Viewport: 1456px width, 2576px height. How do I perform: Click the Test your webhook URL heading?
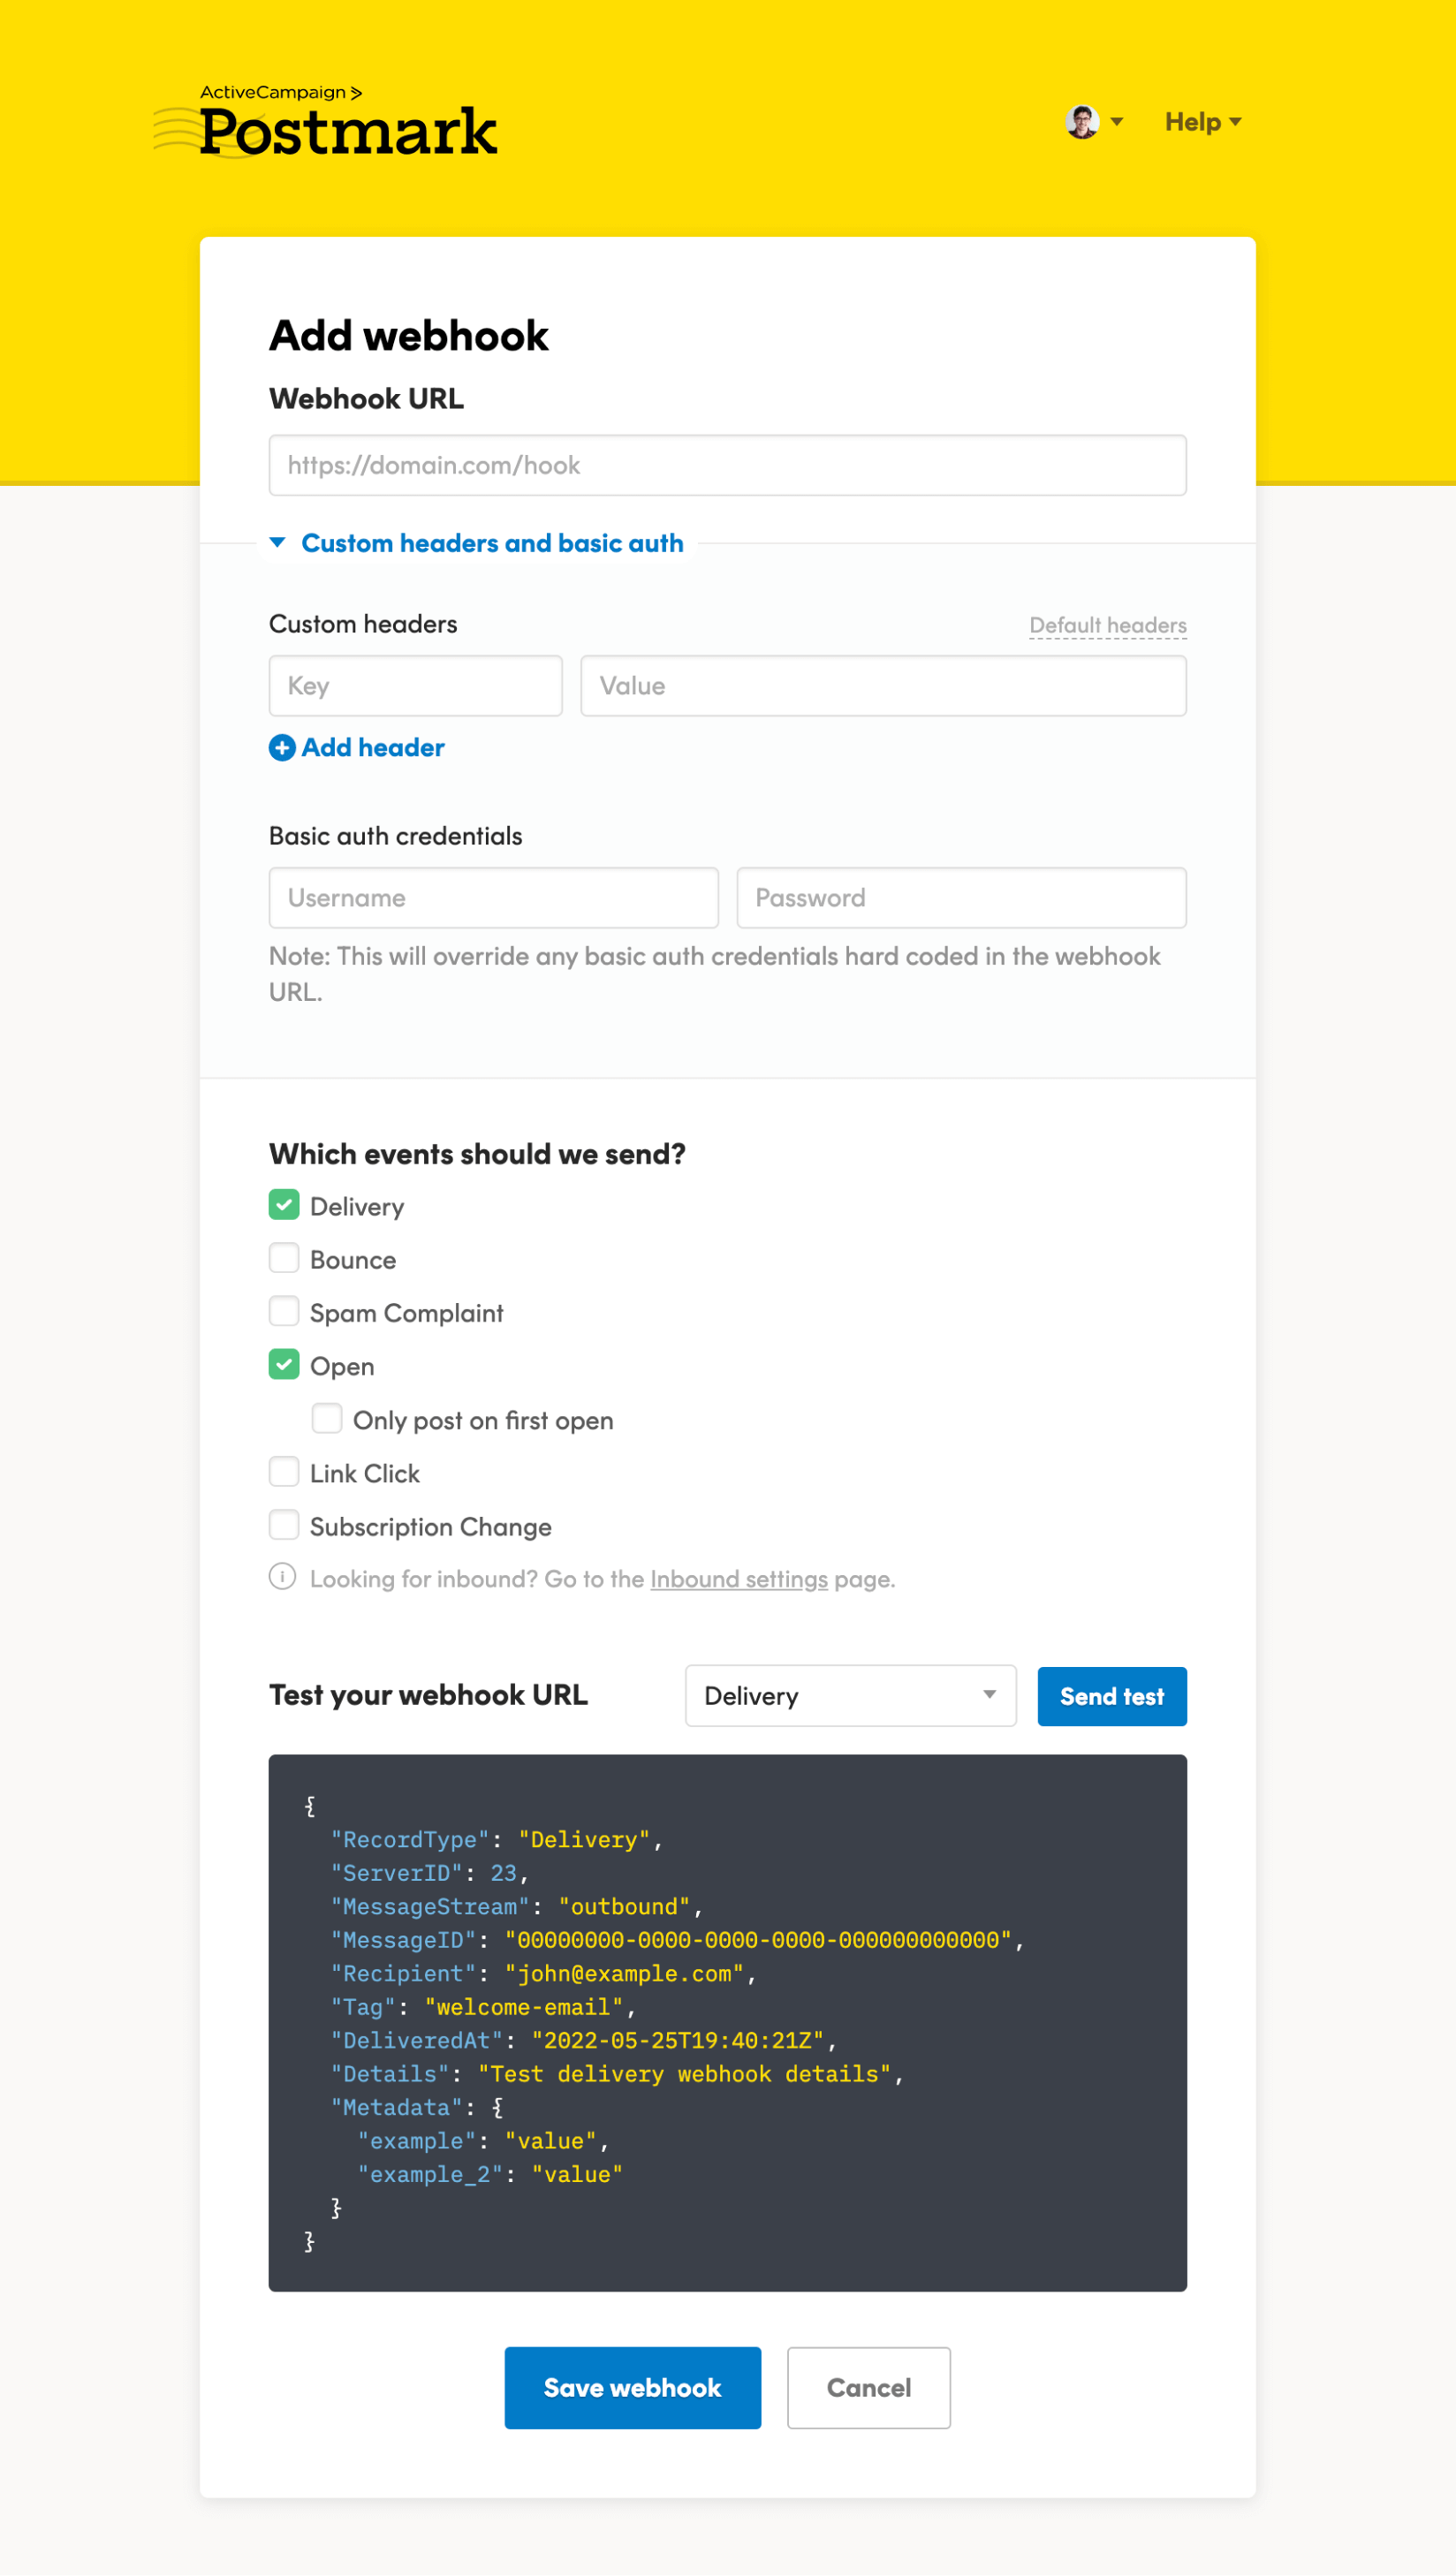coord(428,1695)
